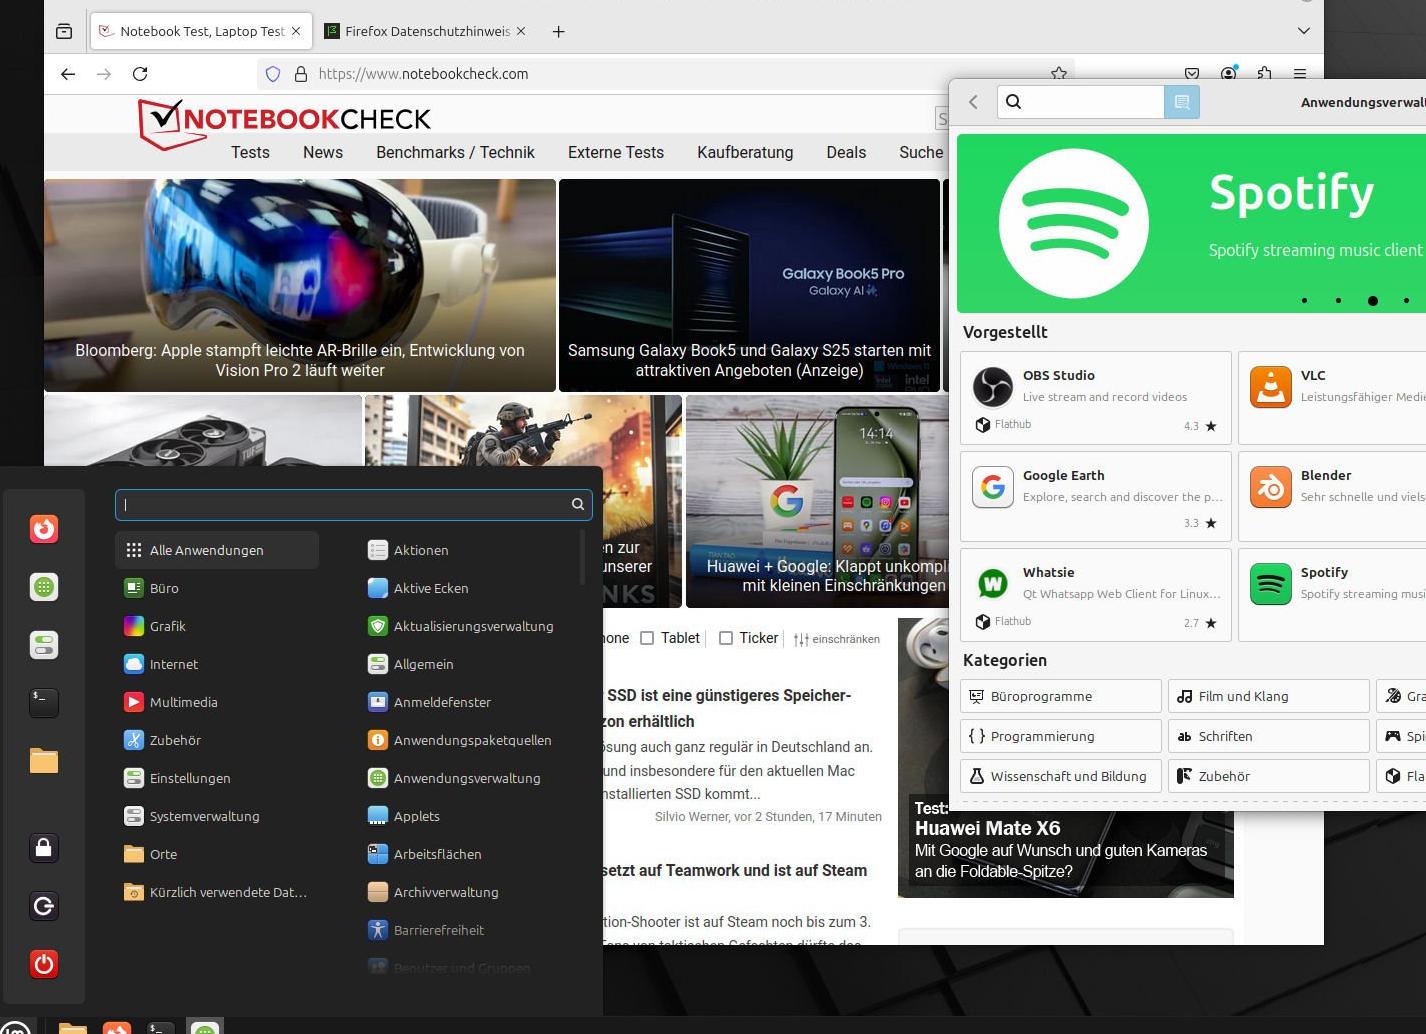Click the Software Manager taskbar icon
This screenshot has width=1426, height=1034.
[205, 1027]
